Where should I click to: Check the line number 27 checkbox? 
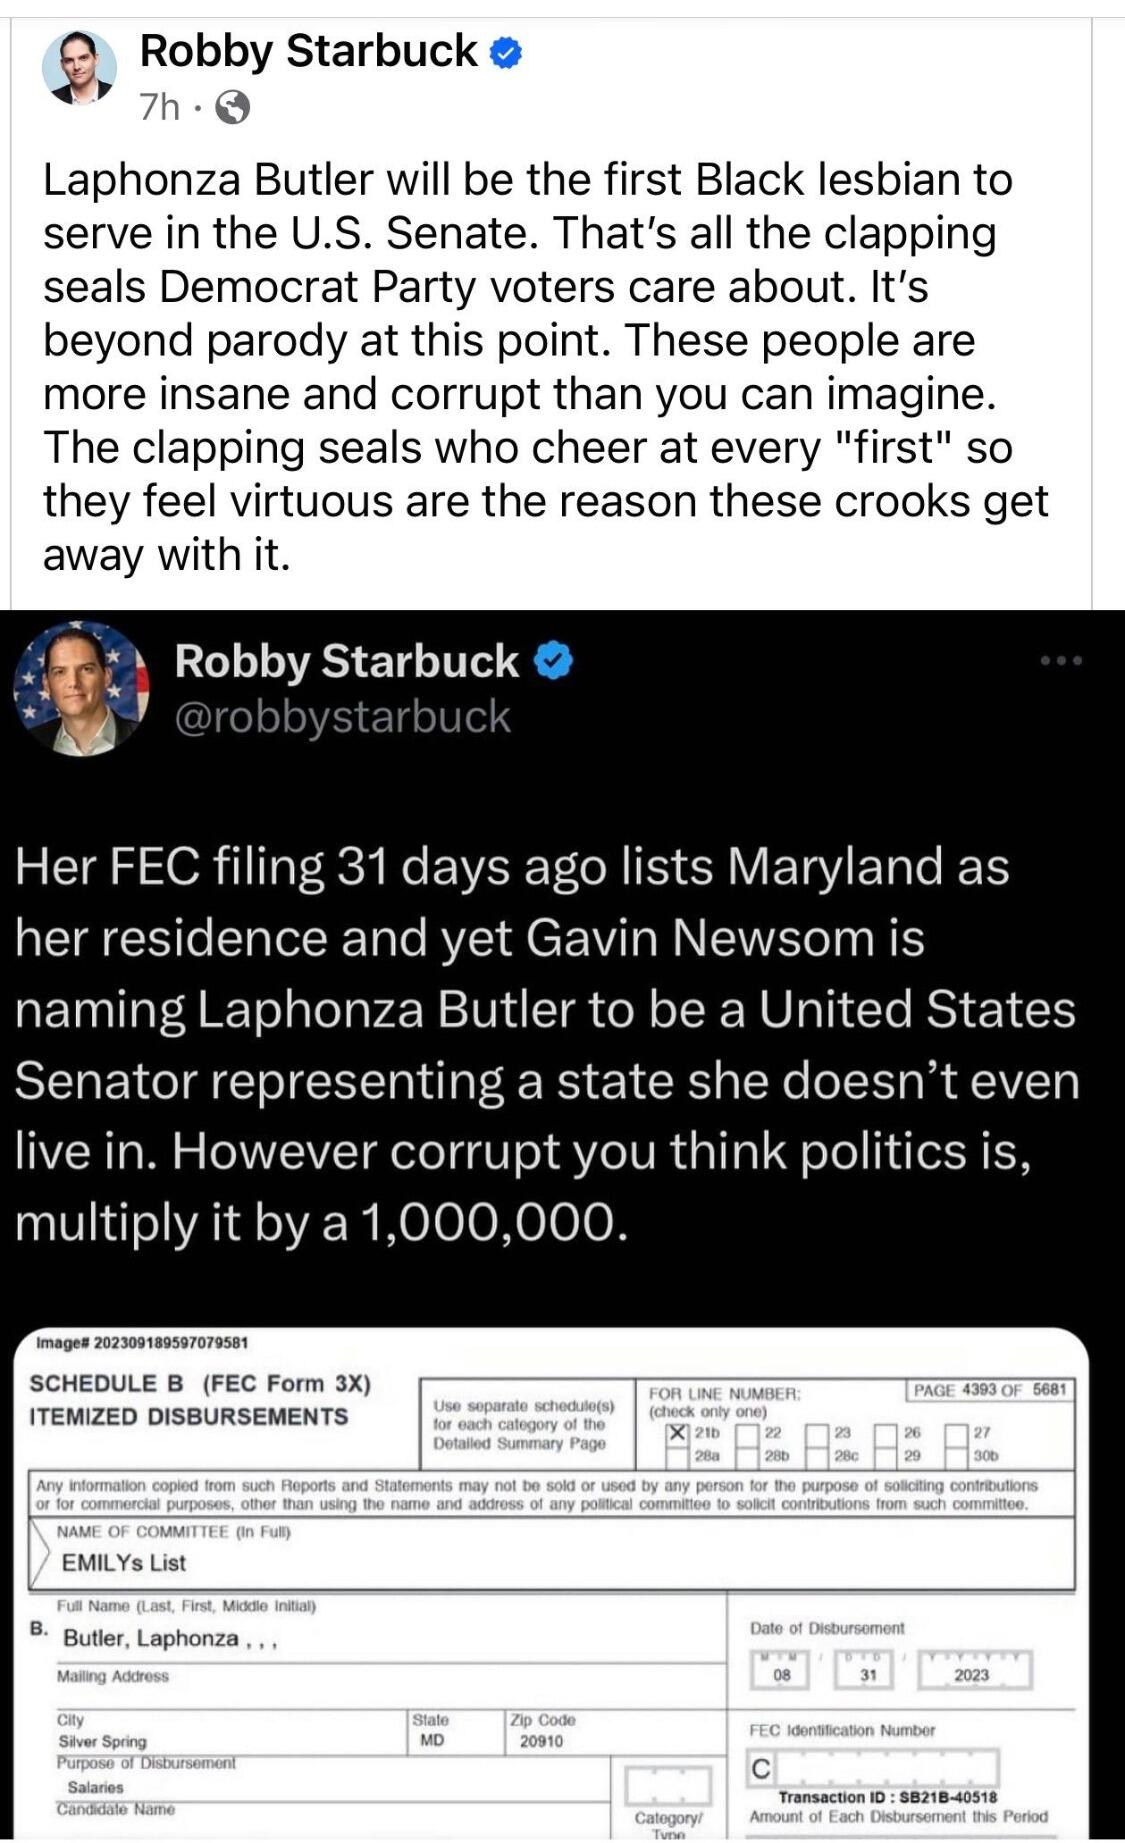click(x=957, y=1433)
